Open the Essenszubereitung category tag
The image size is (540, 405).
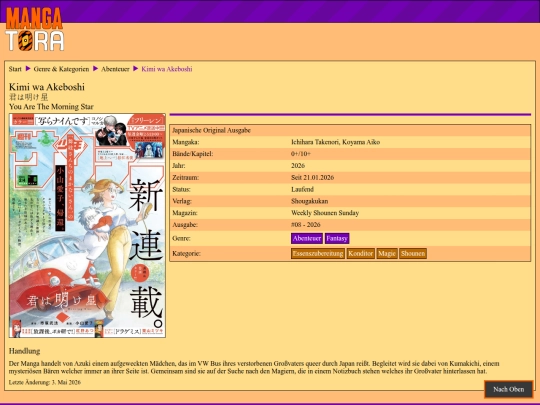[x=318, y=253]
